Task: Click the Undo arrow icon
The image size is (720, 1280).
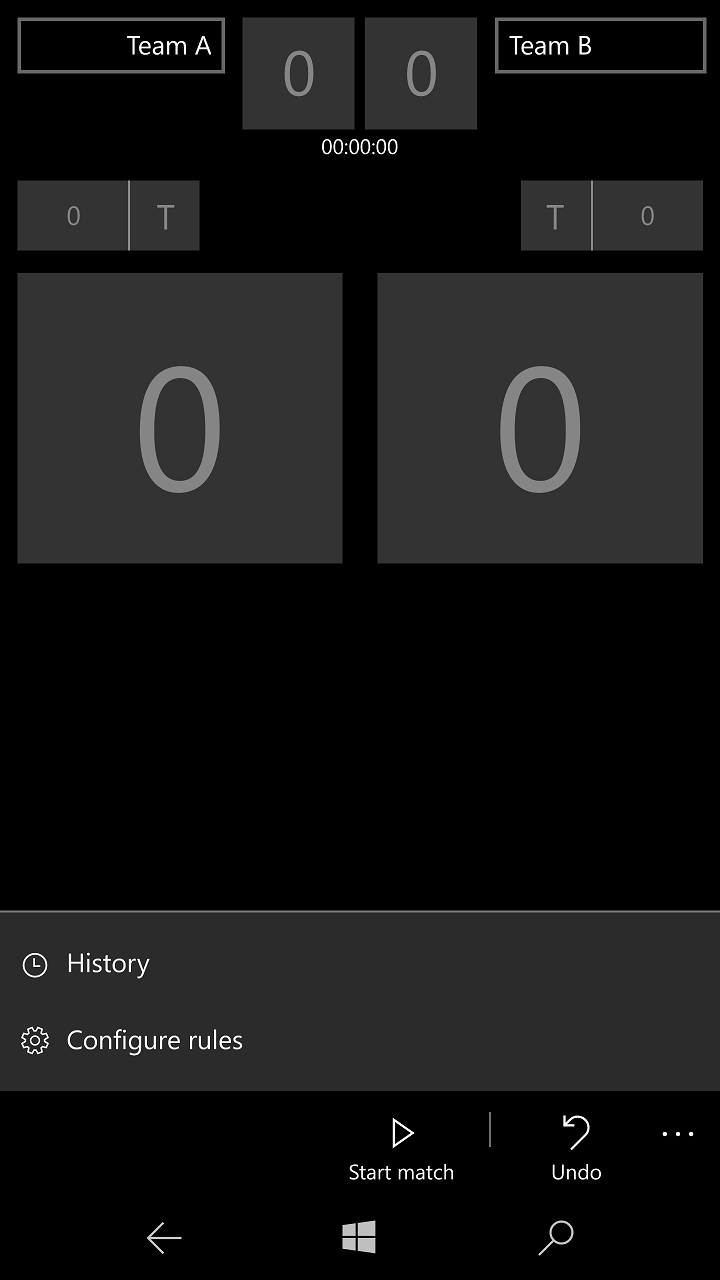Action: [576, 1133]
